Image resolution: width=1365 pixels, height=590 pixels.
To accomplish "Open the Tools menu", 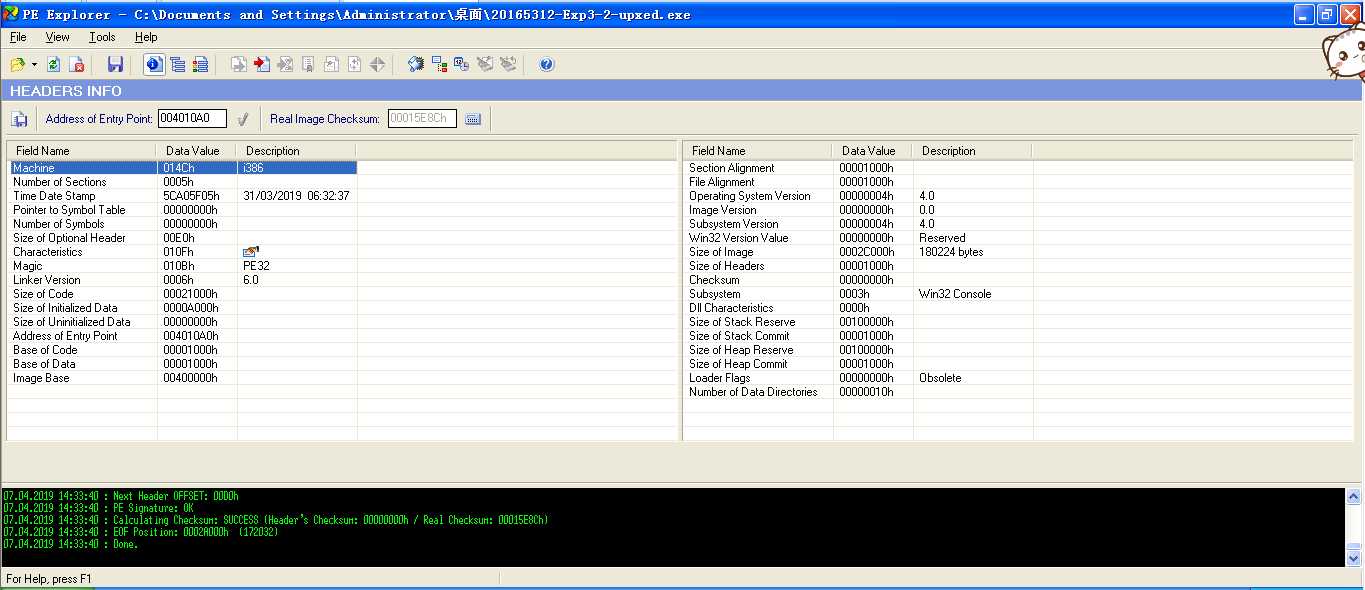I will point(102,37).
